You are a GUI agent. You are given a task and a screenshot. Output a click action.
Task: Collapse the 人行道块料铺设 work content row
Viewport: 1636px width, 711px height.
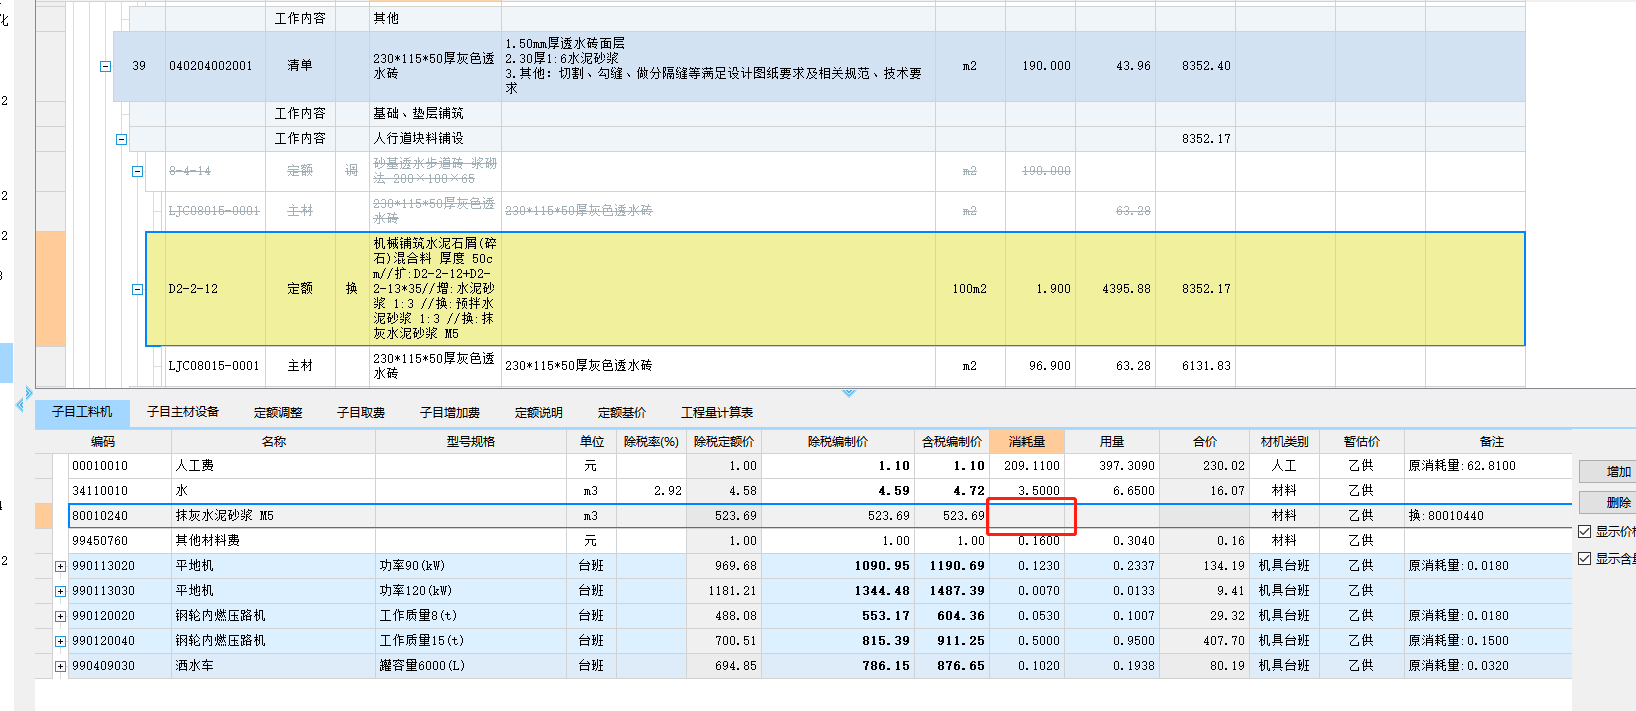[x=121, y=139]
